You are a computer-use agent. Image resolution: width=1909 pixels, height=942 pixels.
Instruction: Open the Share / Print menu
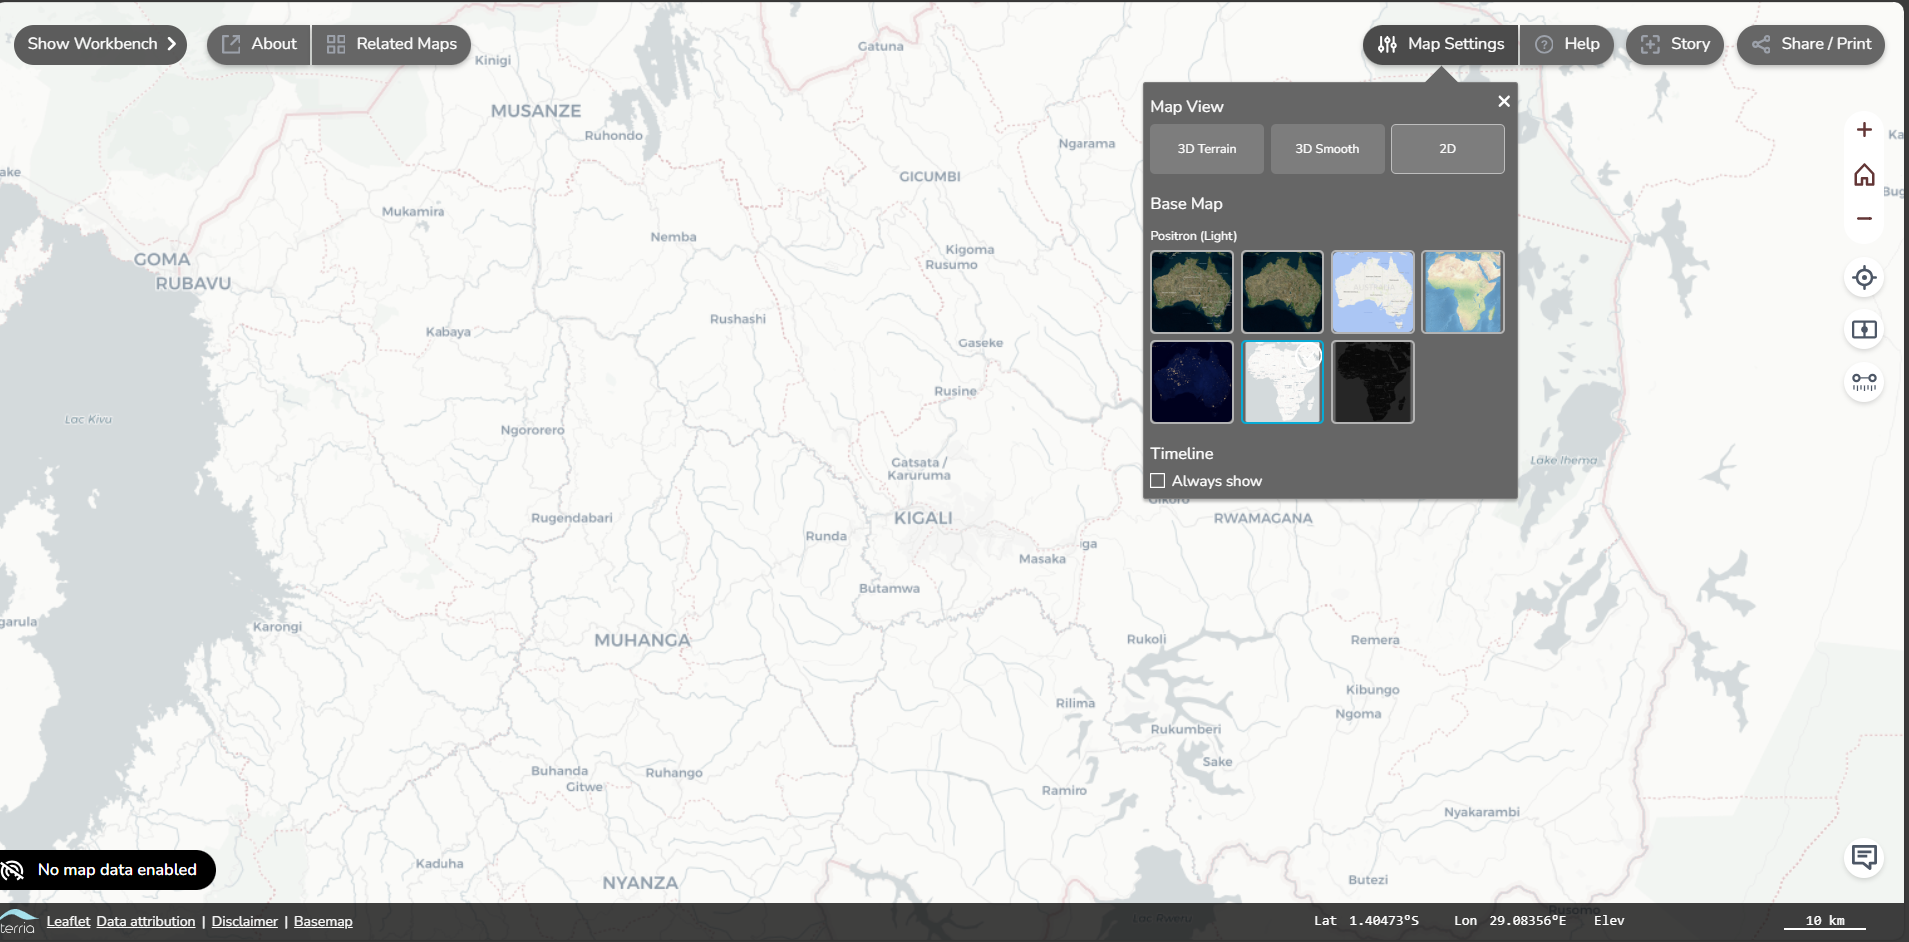[1811, 44]
